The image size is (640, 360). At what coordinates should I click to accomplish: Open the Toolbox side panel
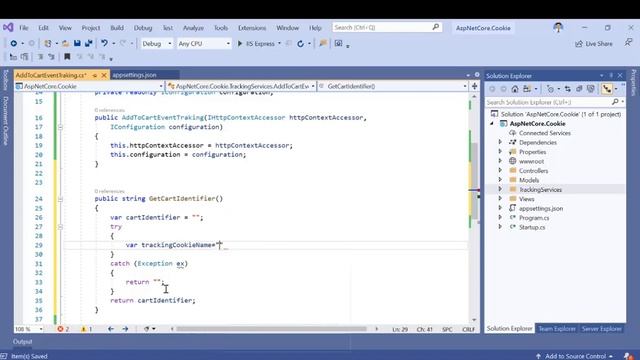[5, 80]
